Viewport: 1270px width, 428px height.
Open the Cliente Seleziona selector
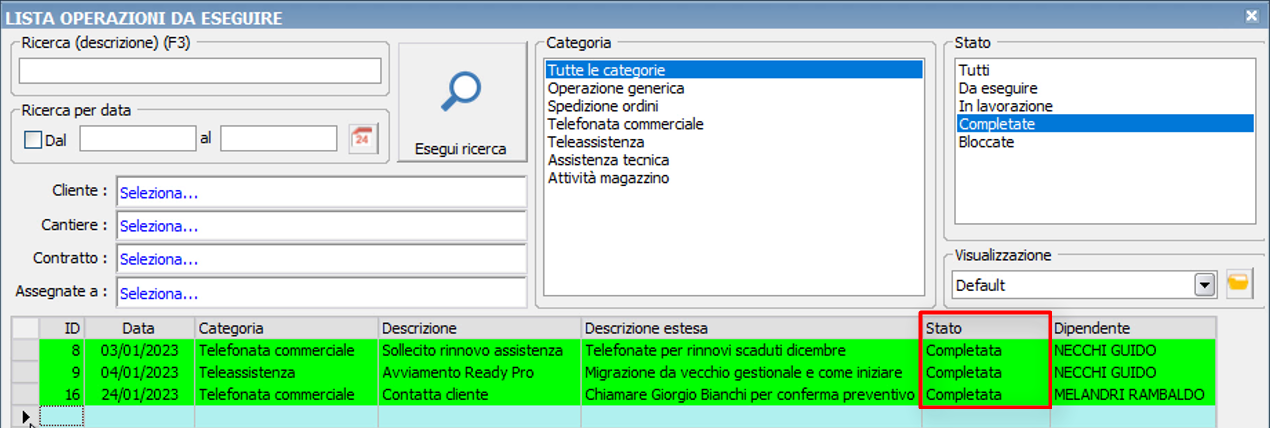pos(320,192)
